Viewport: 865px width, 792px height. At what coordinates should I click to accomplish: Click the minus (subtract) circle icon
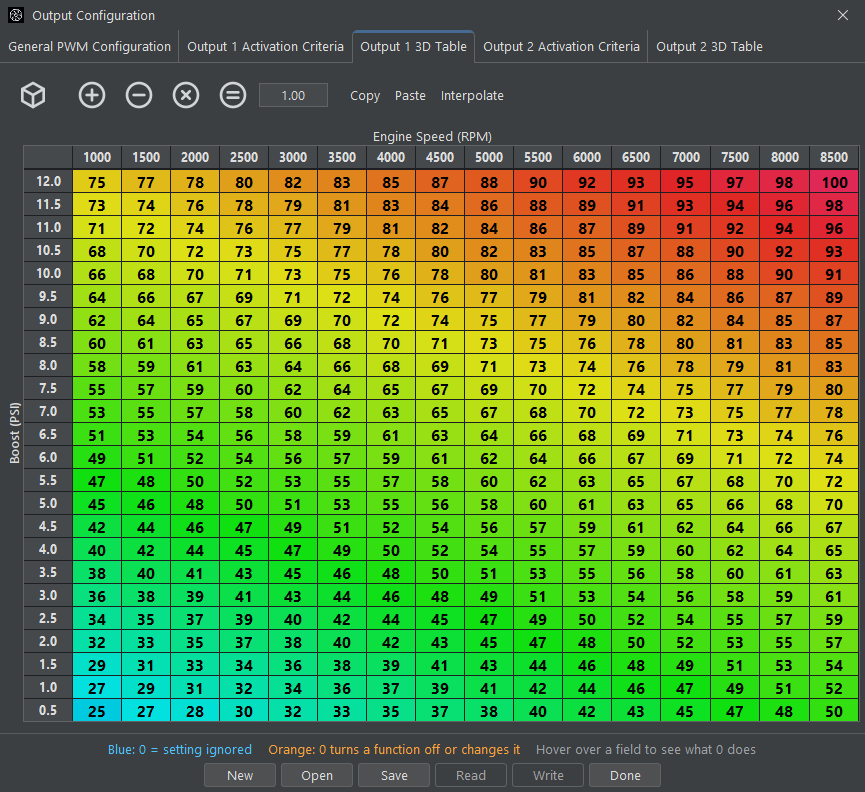pyautogui.click(x=139, y=95)
